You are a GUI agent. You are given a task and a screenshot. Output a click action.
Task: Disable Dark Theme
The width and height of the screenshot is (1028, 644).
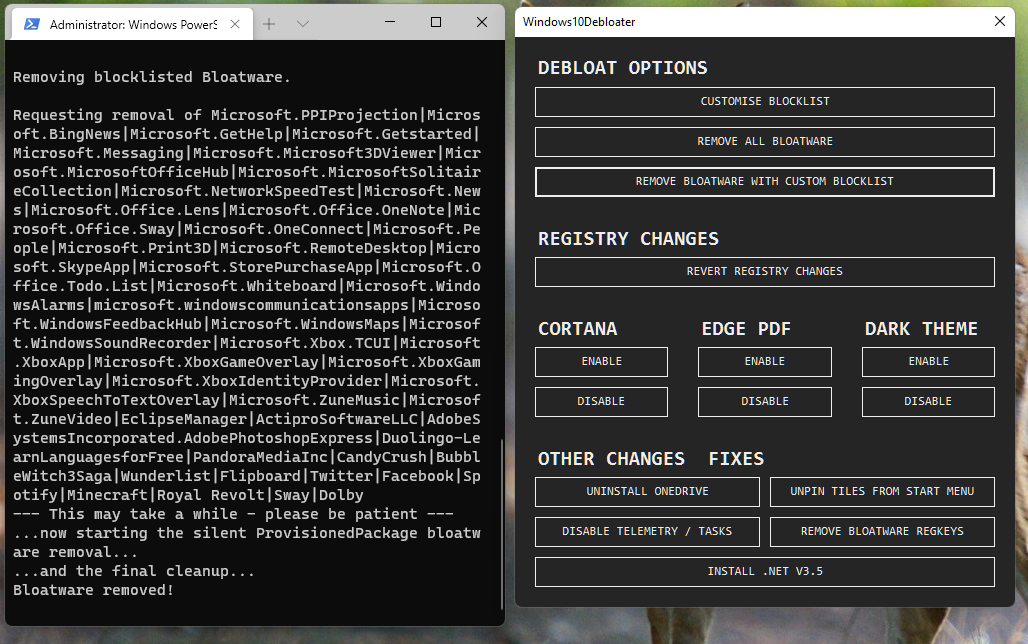click(928, 402)
